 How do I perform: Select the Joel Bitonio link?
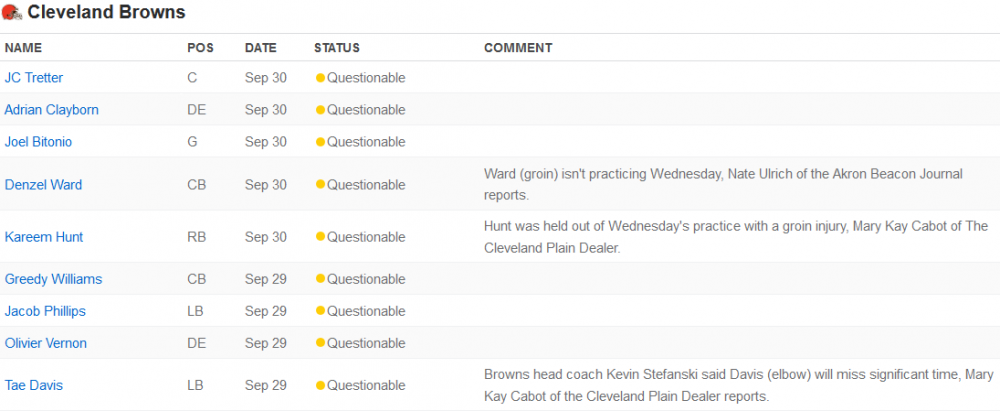38,142
